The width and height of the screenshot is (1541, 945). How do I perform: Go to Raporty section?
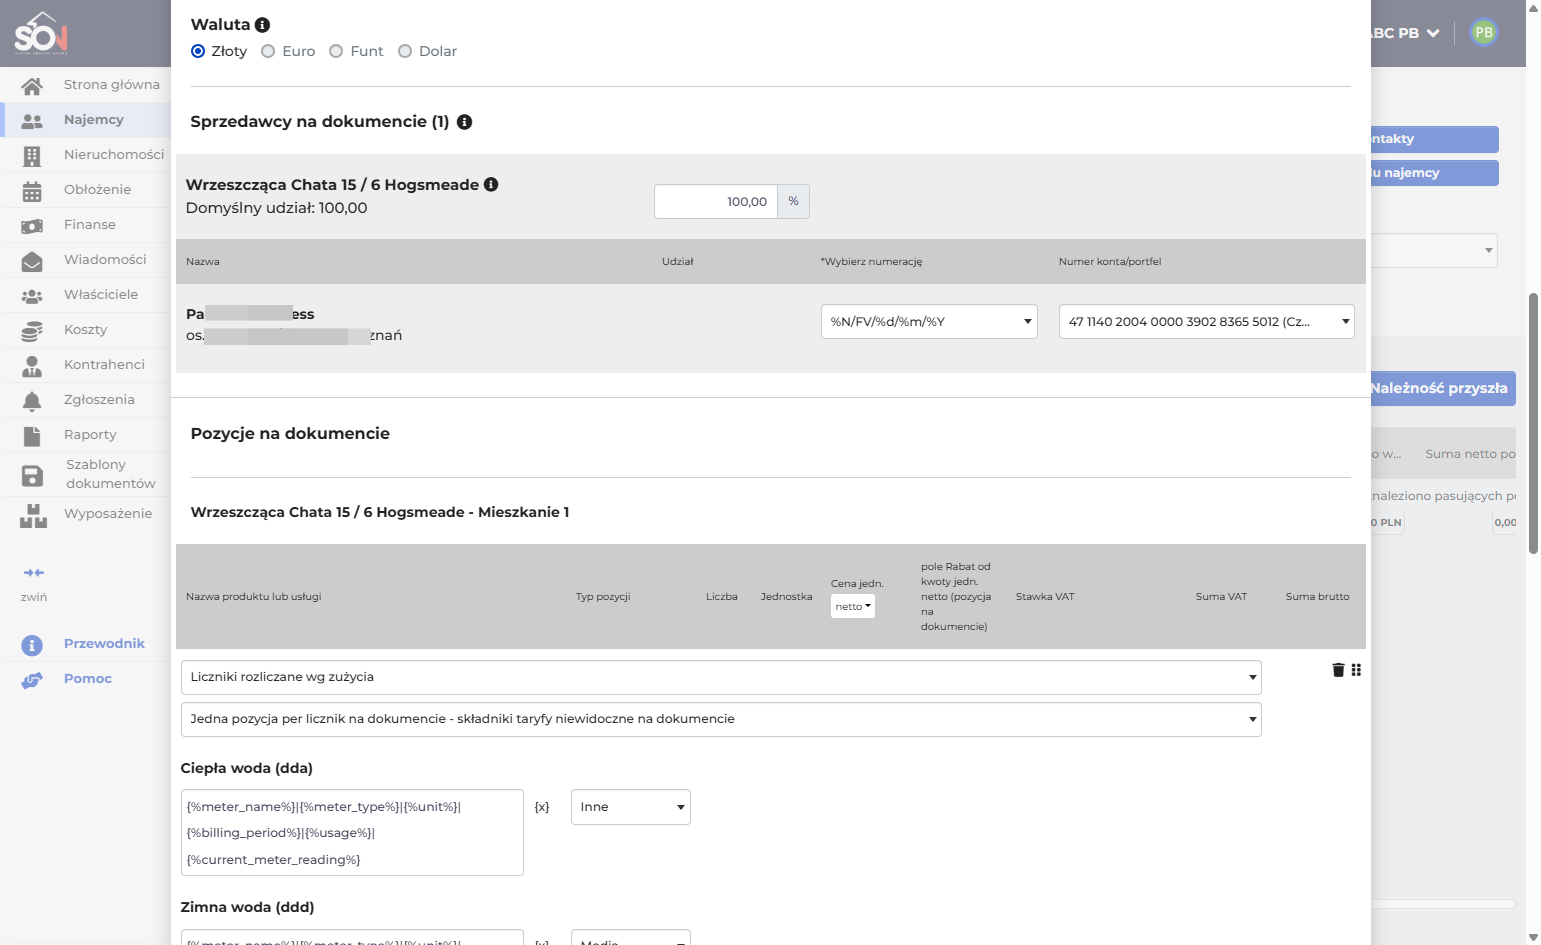[90, 434]
